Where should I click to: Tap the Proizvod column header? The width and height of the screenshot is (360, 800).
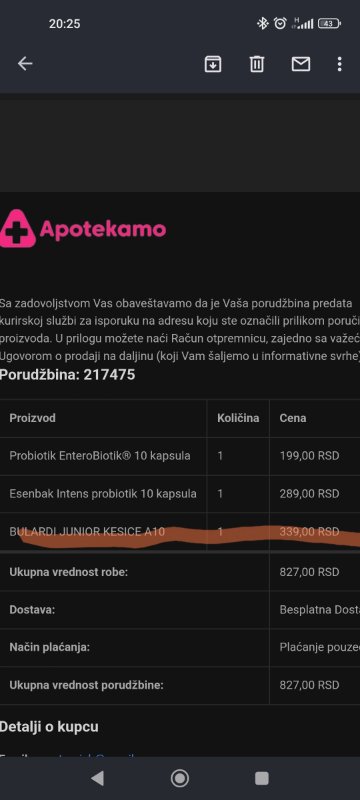pos(33,418)
